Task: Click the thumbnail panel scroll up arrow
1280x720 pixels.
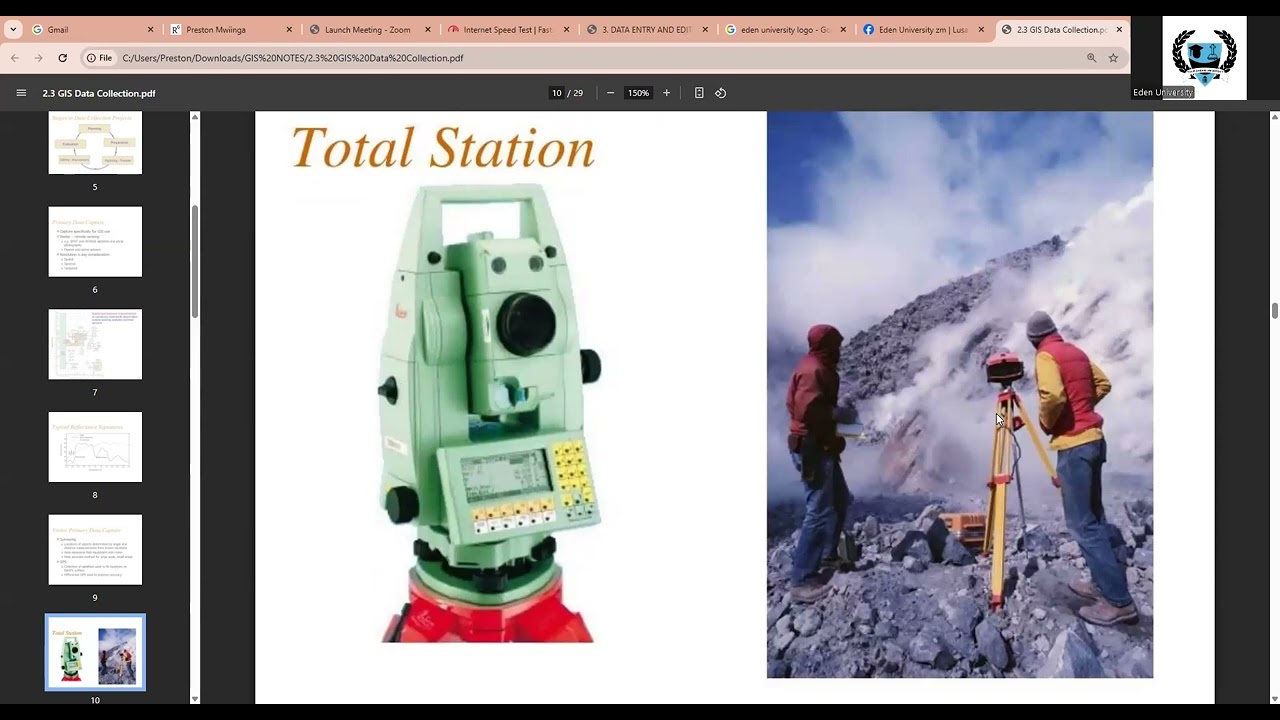Action: coord(195,117)
